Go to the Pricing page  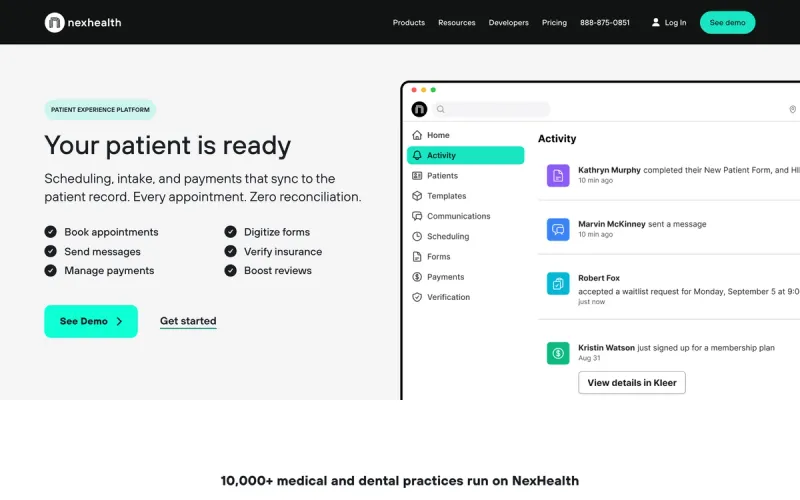coord(554,22)
